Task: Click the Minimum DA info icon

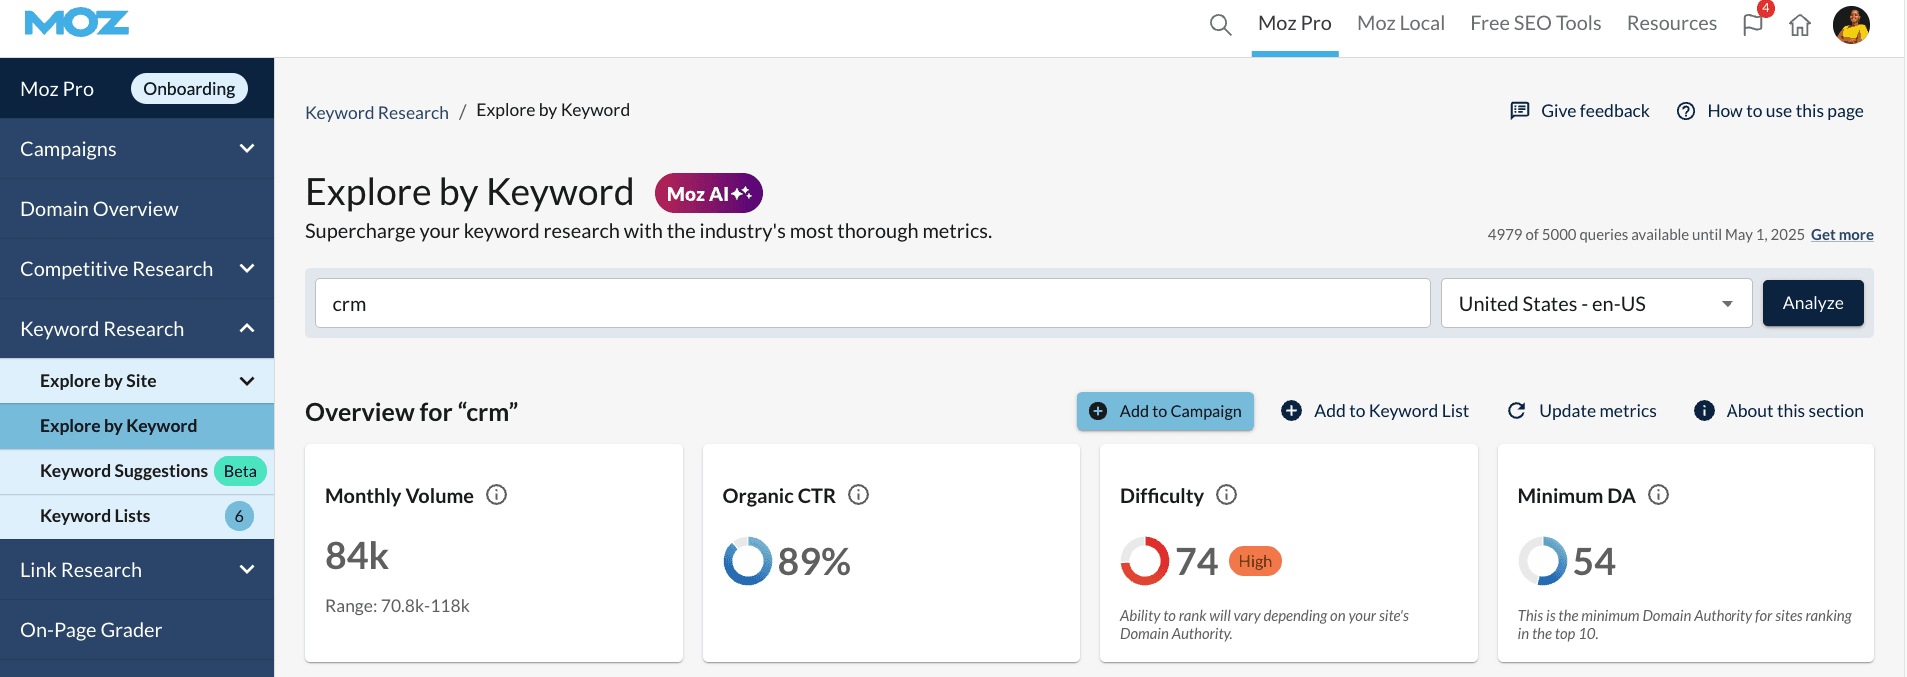Action: (1658, 495)
